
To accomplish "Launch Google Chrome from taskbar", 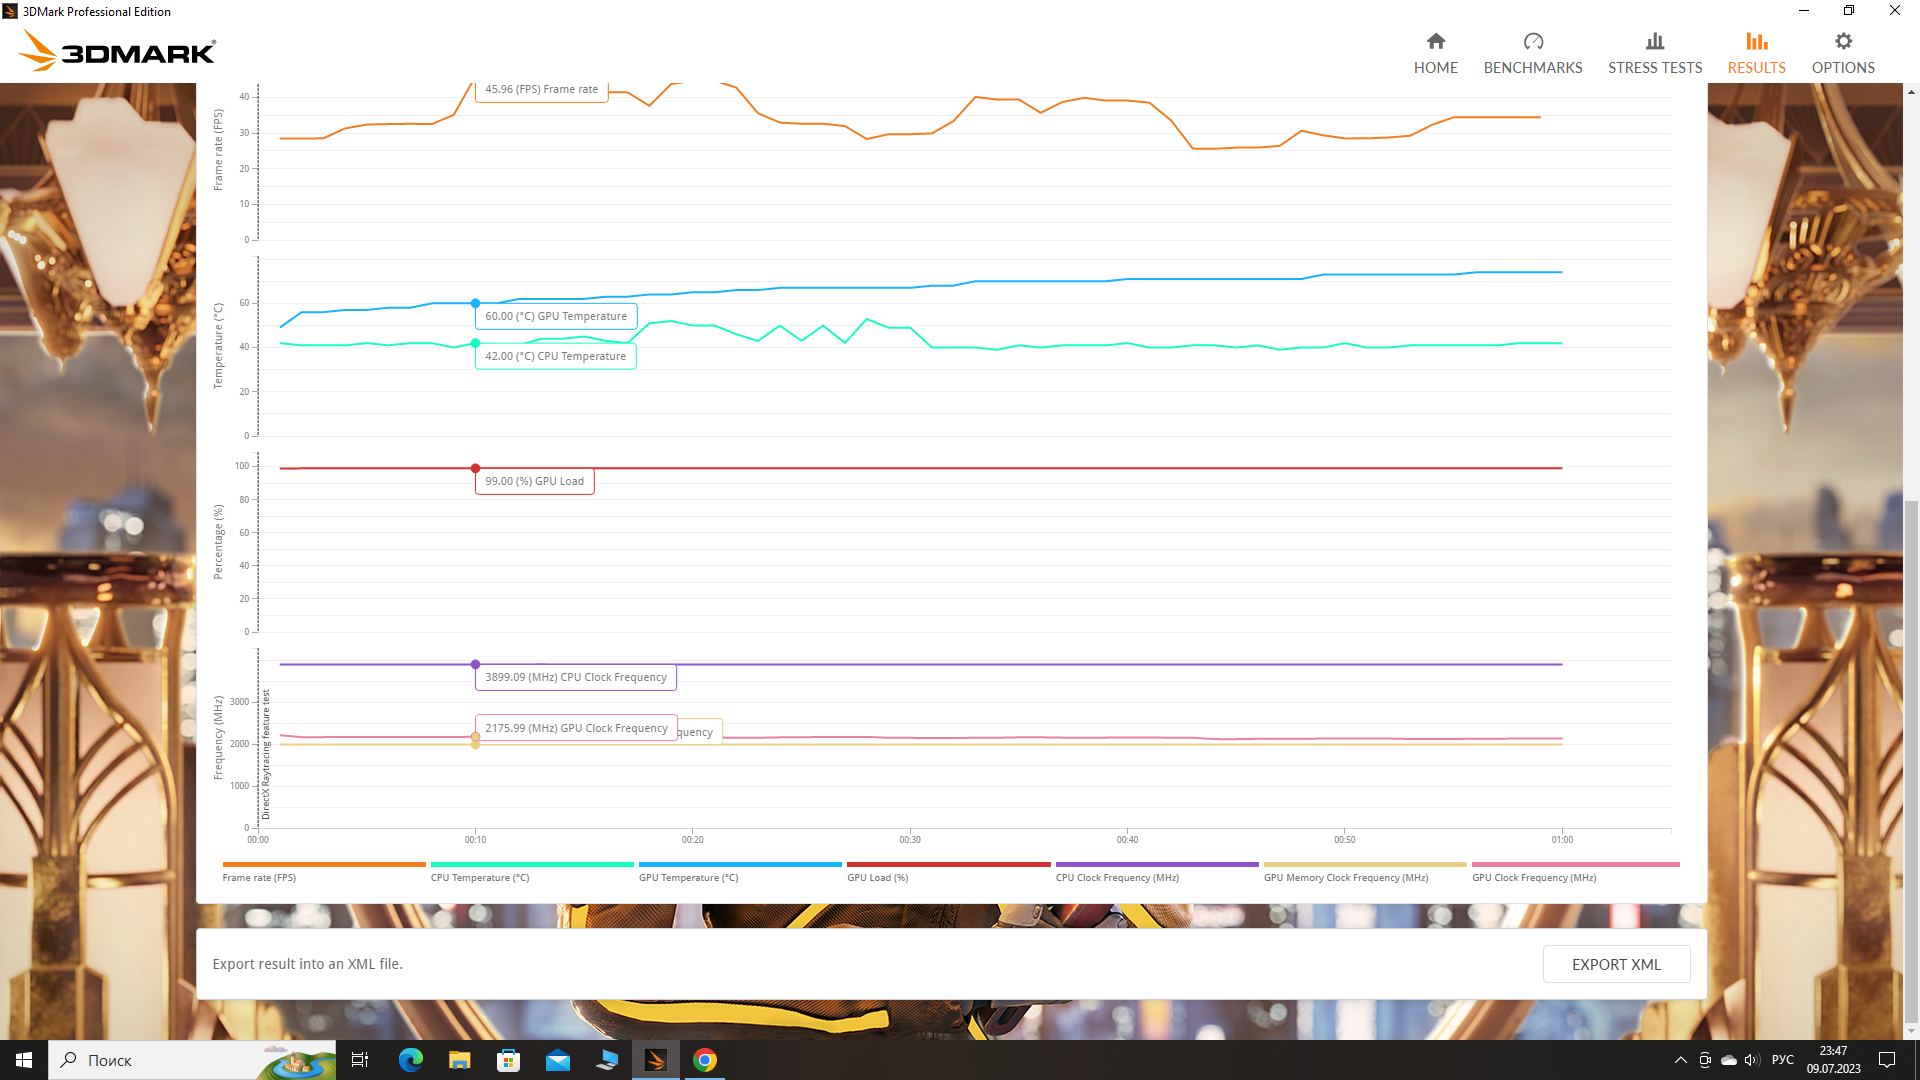I will (x=705, y=1060).
